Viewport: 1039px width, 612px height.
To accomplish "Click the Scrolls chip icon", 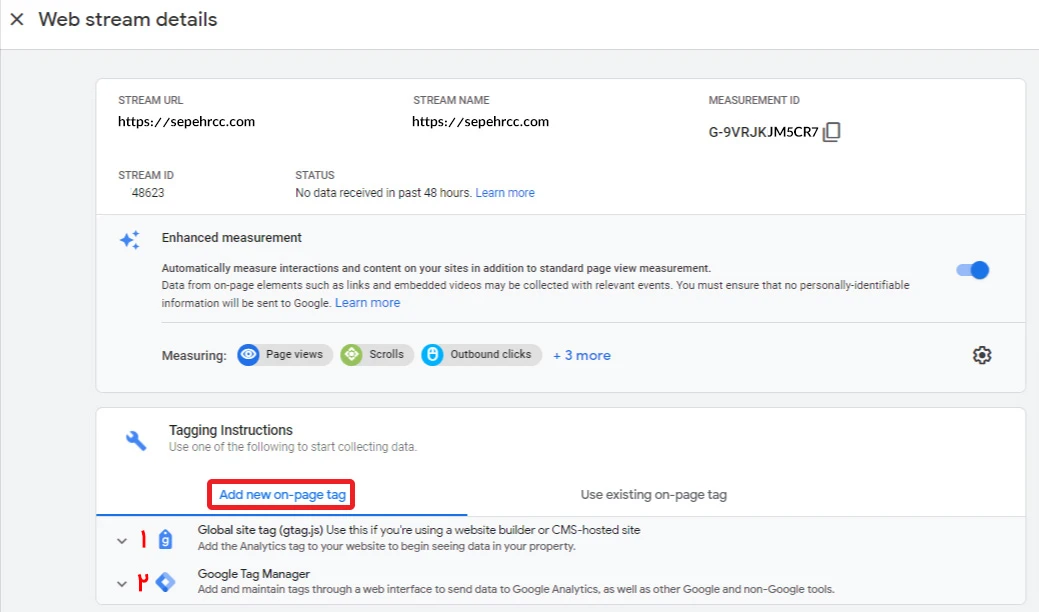I will (351, 355).
